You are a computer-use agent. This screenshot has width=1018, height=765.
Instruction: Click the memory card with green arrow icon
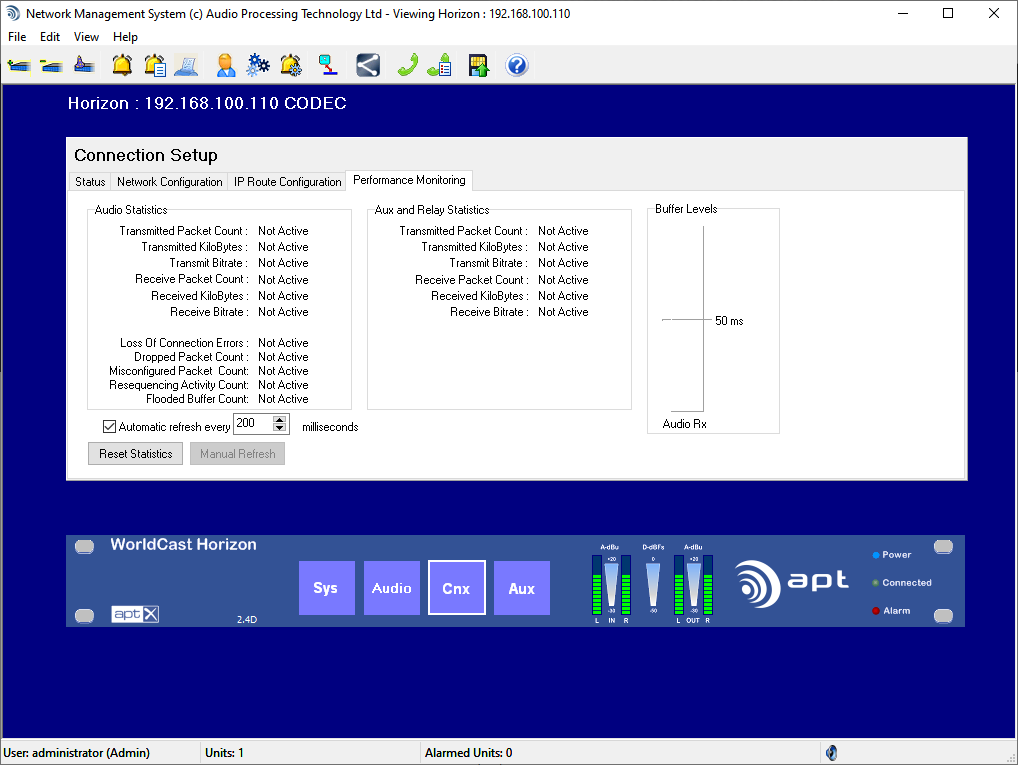pos(478,66)
